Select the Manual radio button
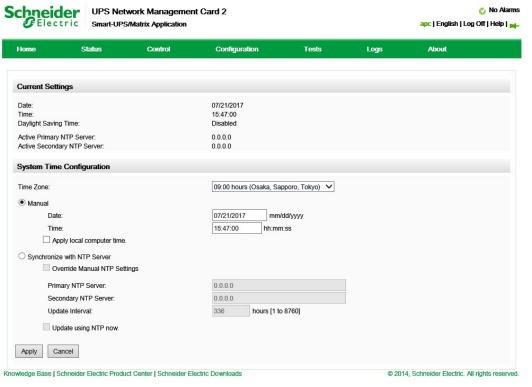The width and height of the screenshot is (532, 387). pos(22,202)
